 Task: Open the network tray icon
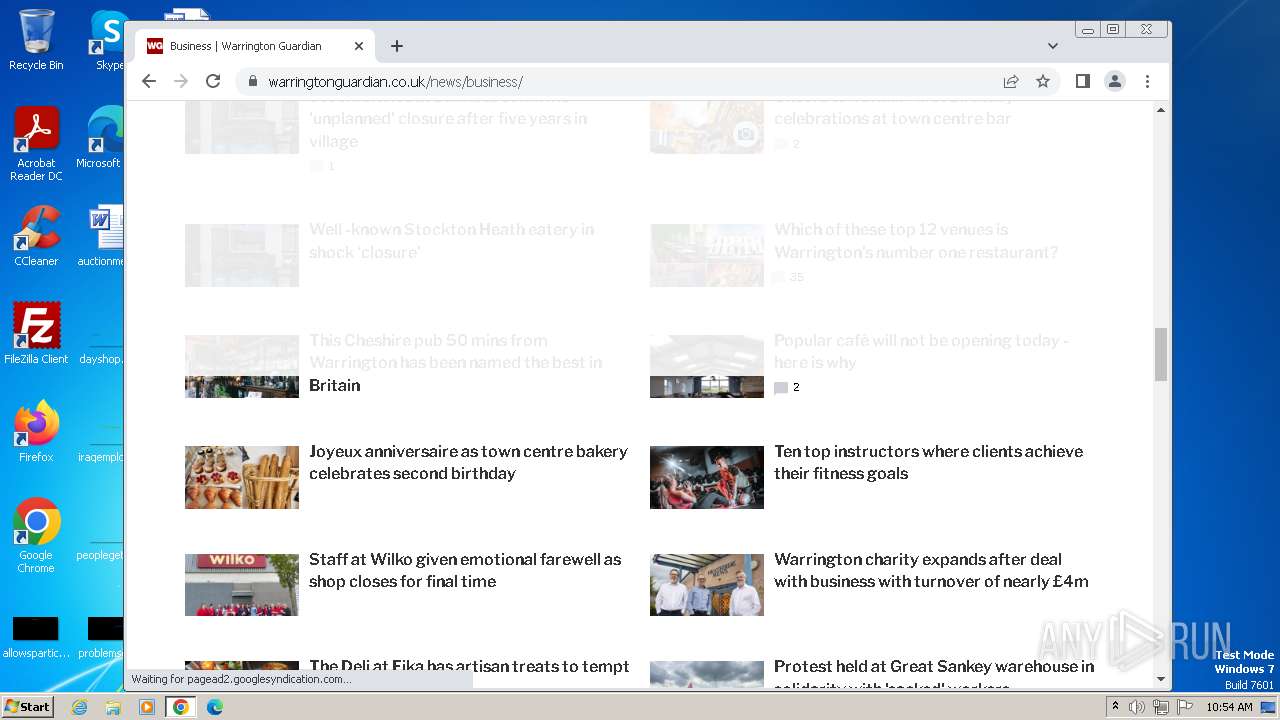click(1160, 707)
